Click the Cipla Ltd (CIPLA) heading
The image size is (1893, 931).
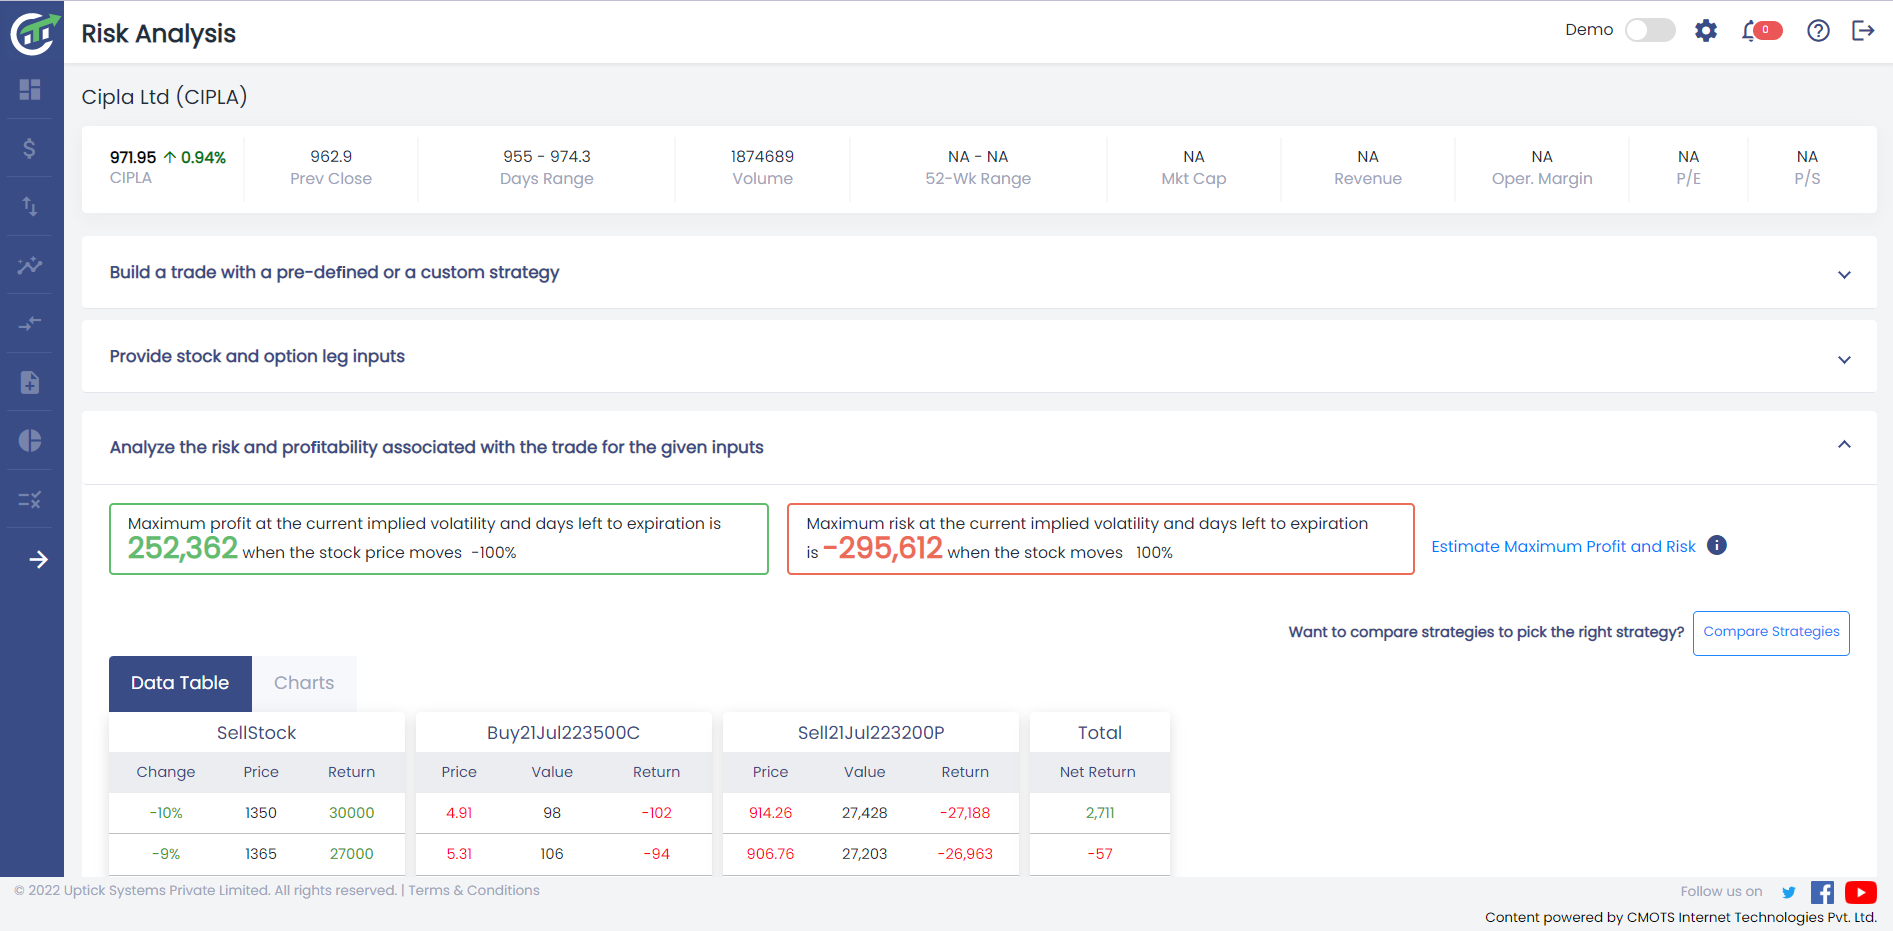coord(164,97)
